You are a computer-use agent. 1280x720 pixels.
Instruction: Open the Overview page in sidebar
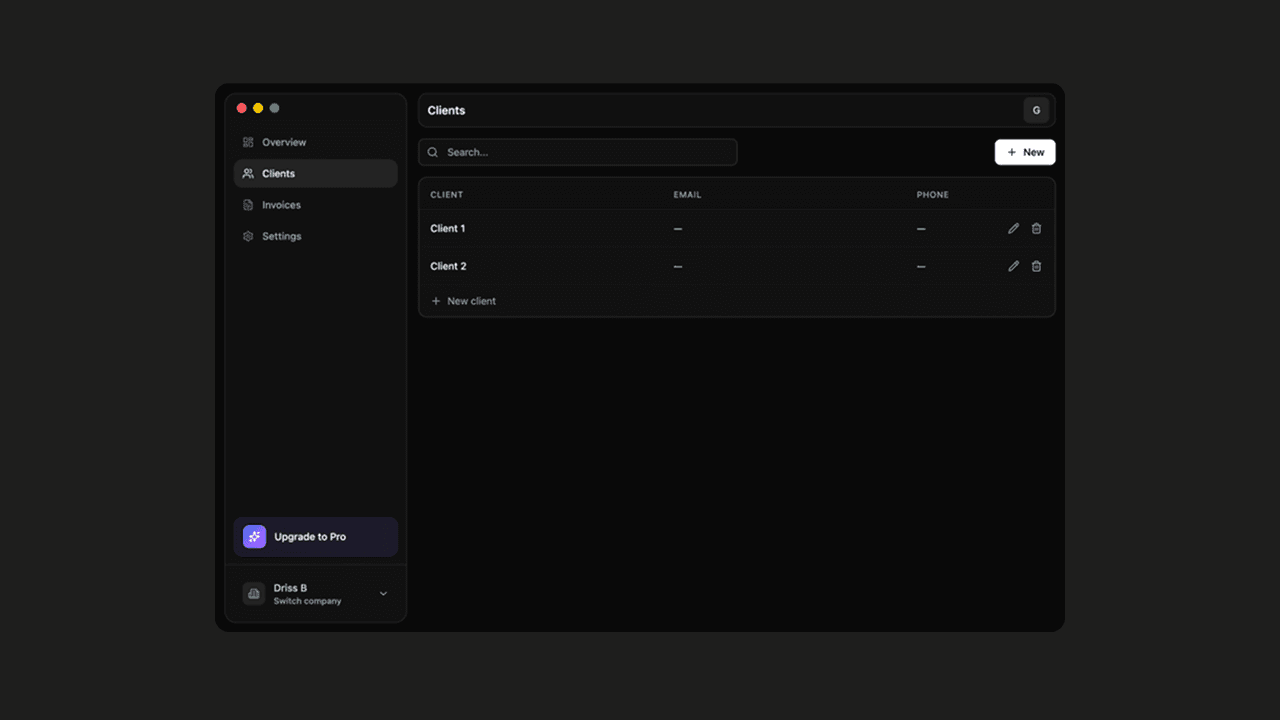pos(284,142)
